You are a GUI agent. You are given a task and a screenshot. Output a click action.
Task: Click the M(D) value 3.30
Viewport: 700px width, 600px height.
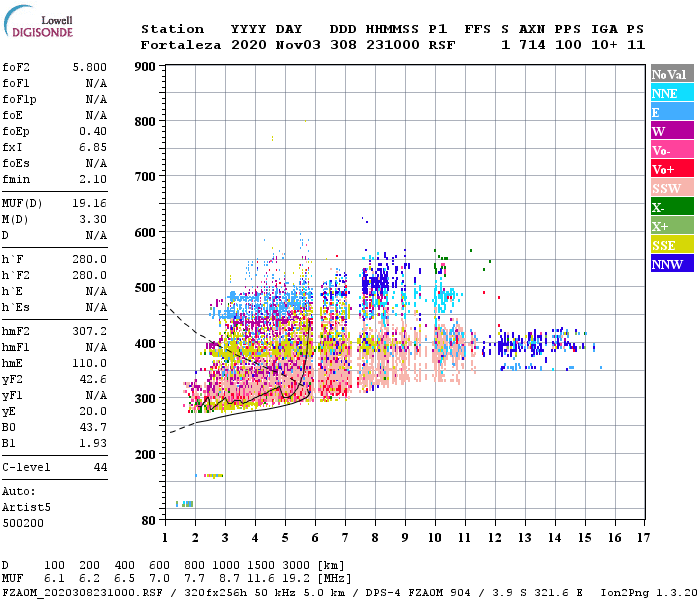93,220
